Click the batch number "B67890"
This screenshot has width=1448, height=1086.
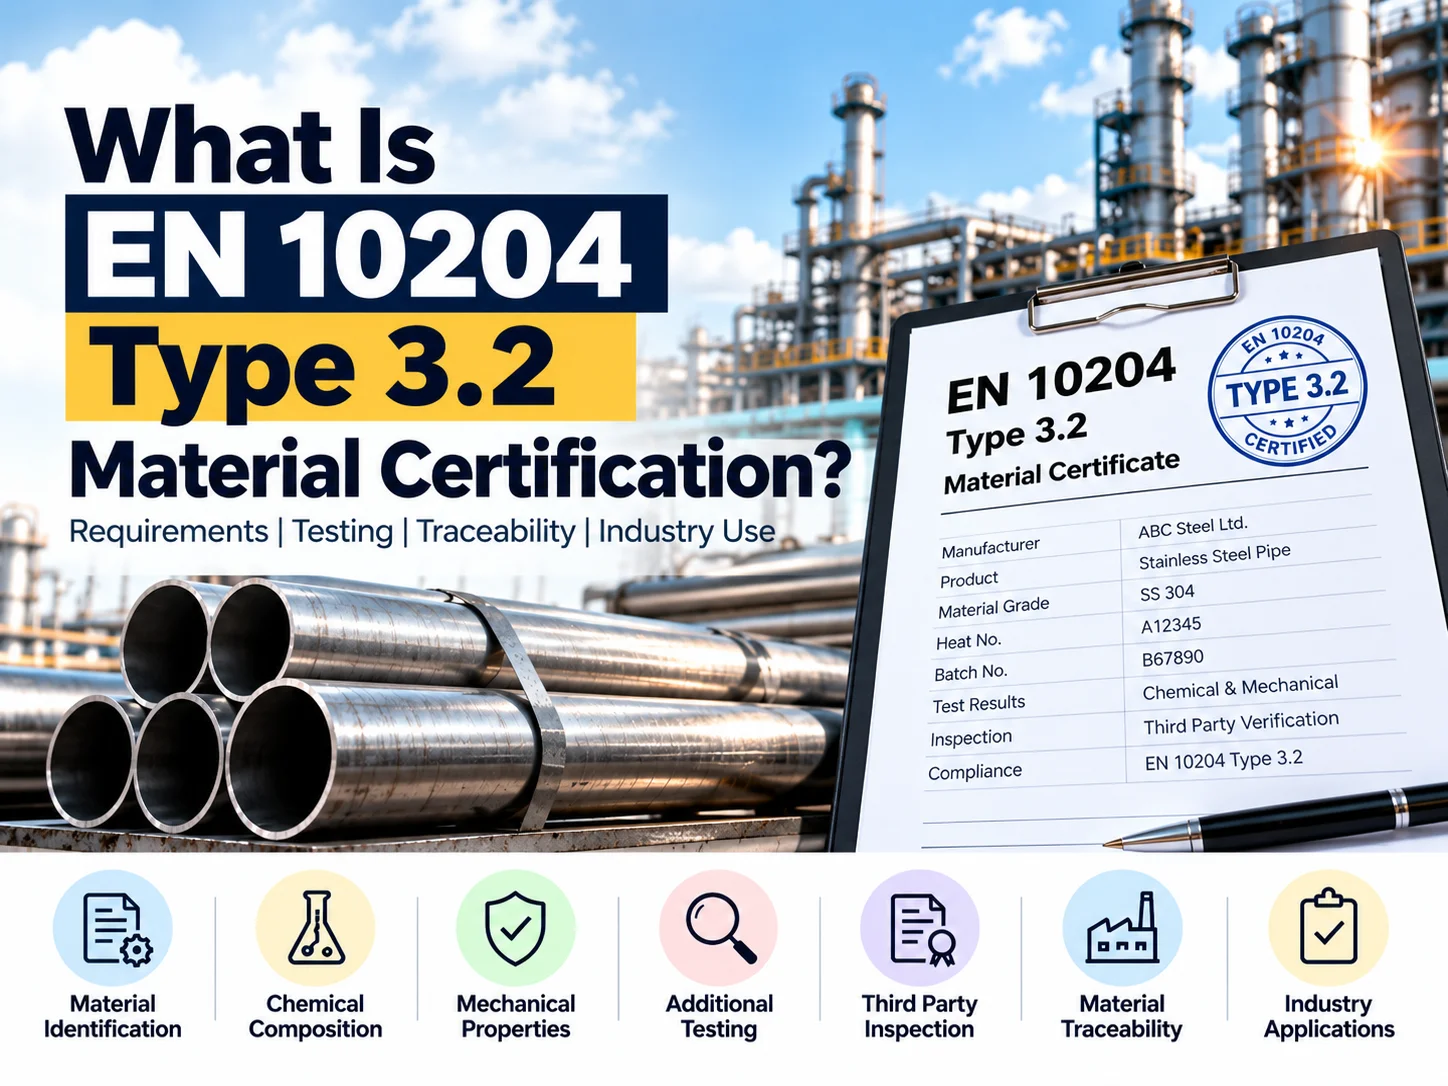[1173, 658]
